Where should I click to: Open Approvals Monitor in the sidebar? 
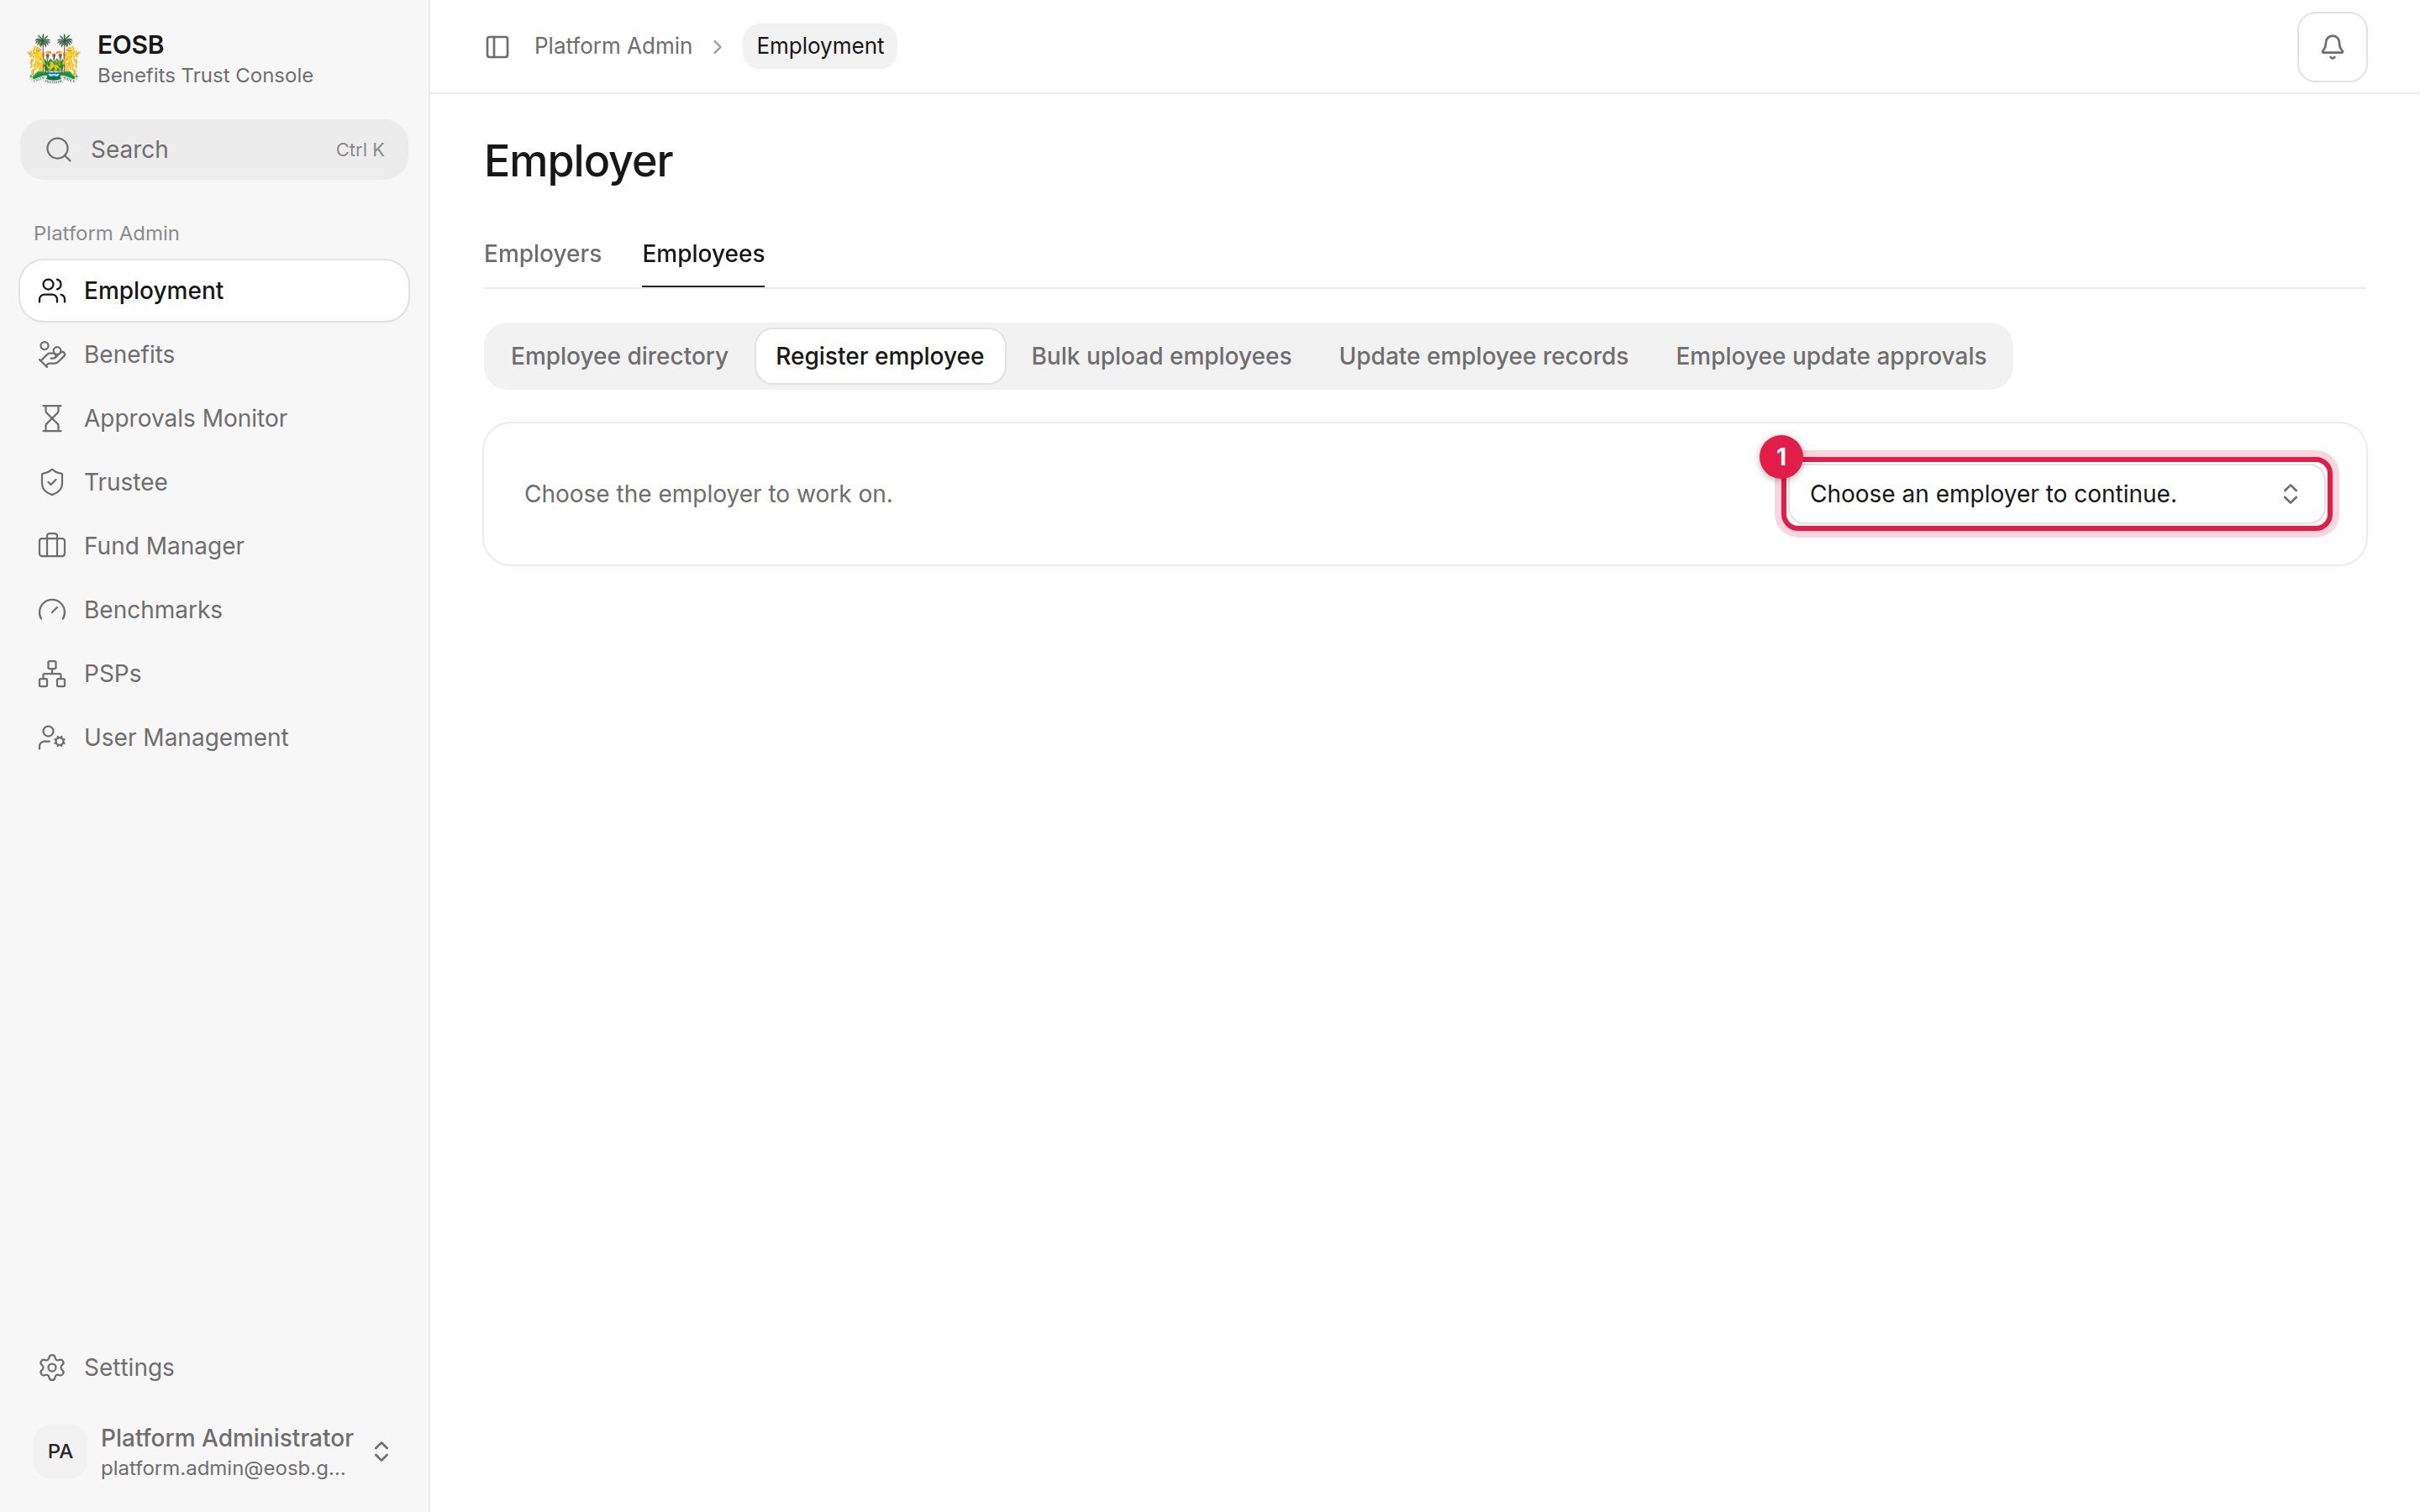pyautogui.click(x=214, y=418)
